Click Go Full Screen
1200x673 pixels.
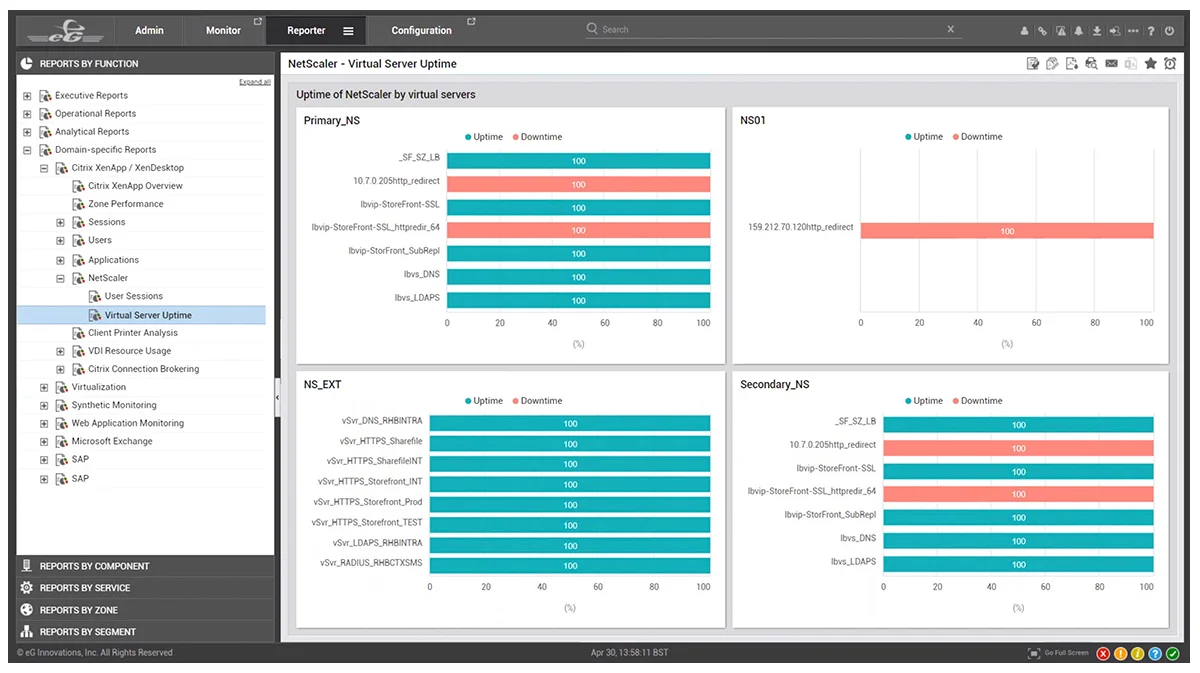click(1058, 653)
